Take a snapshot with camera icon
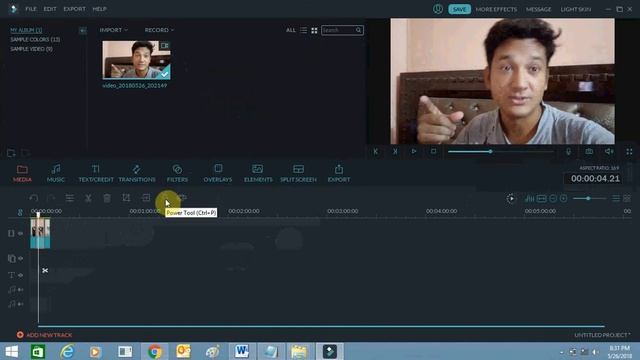Image resolution: width=640 pixels, height=360 pixels. (x=589, y=151)
